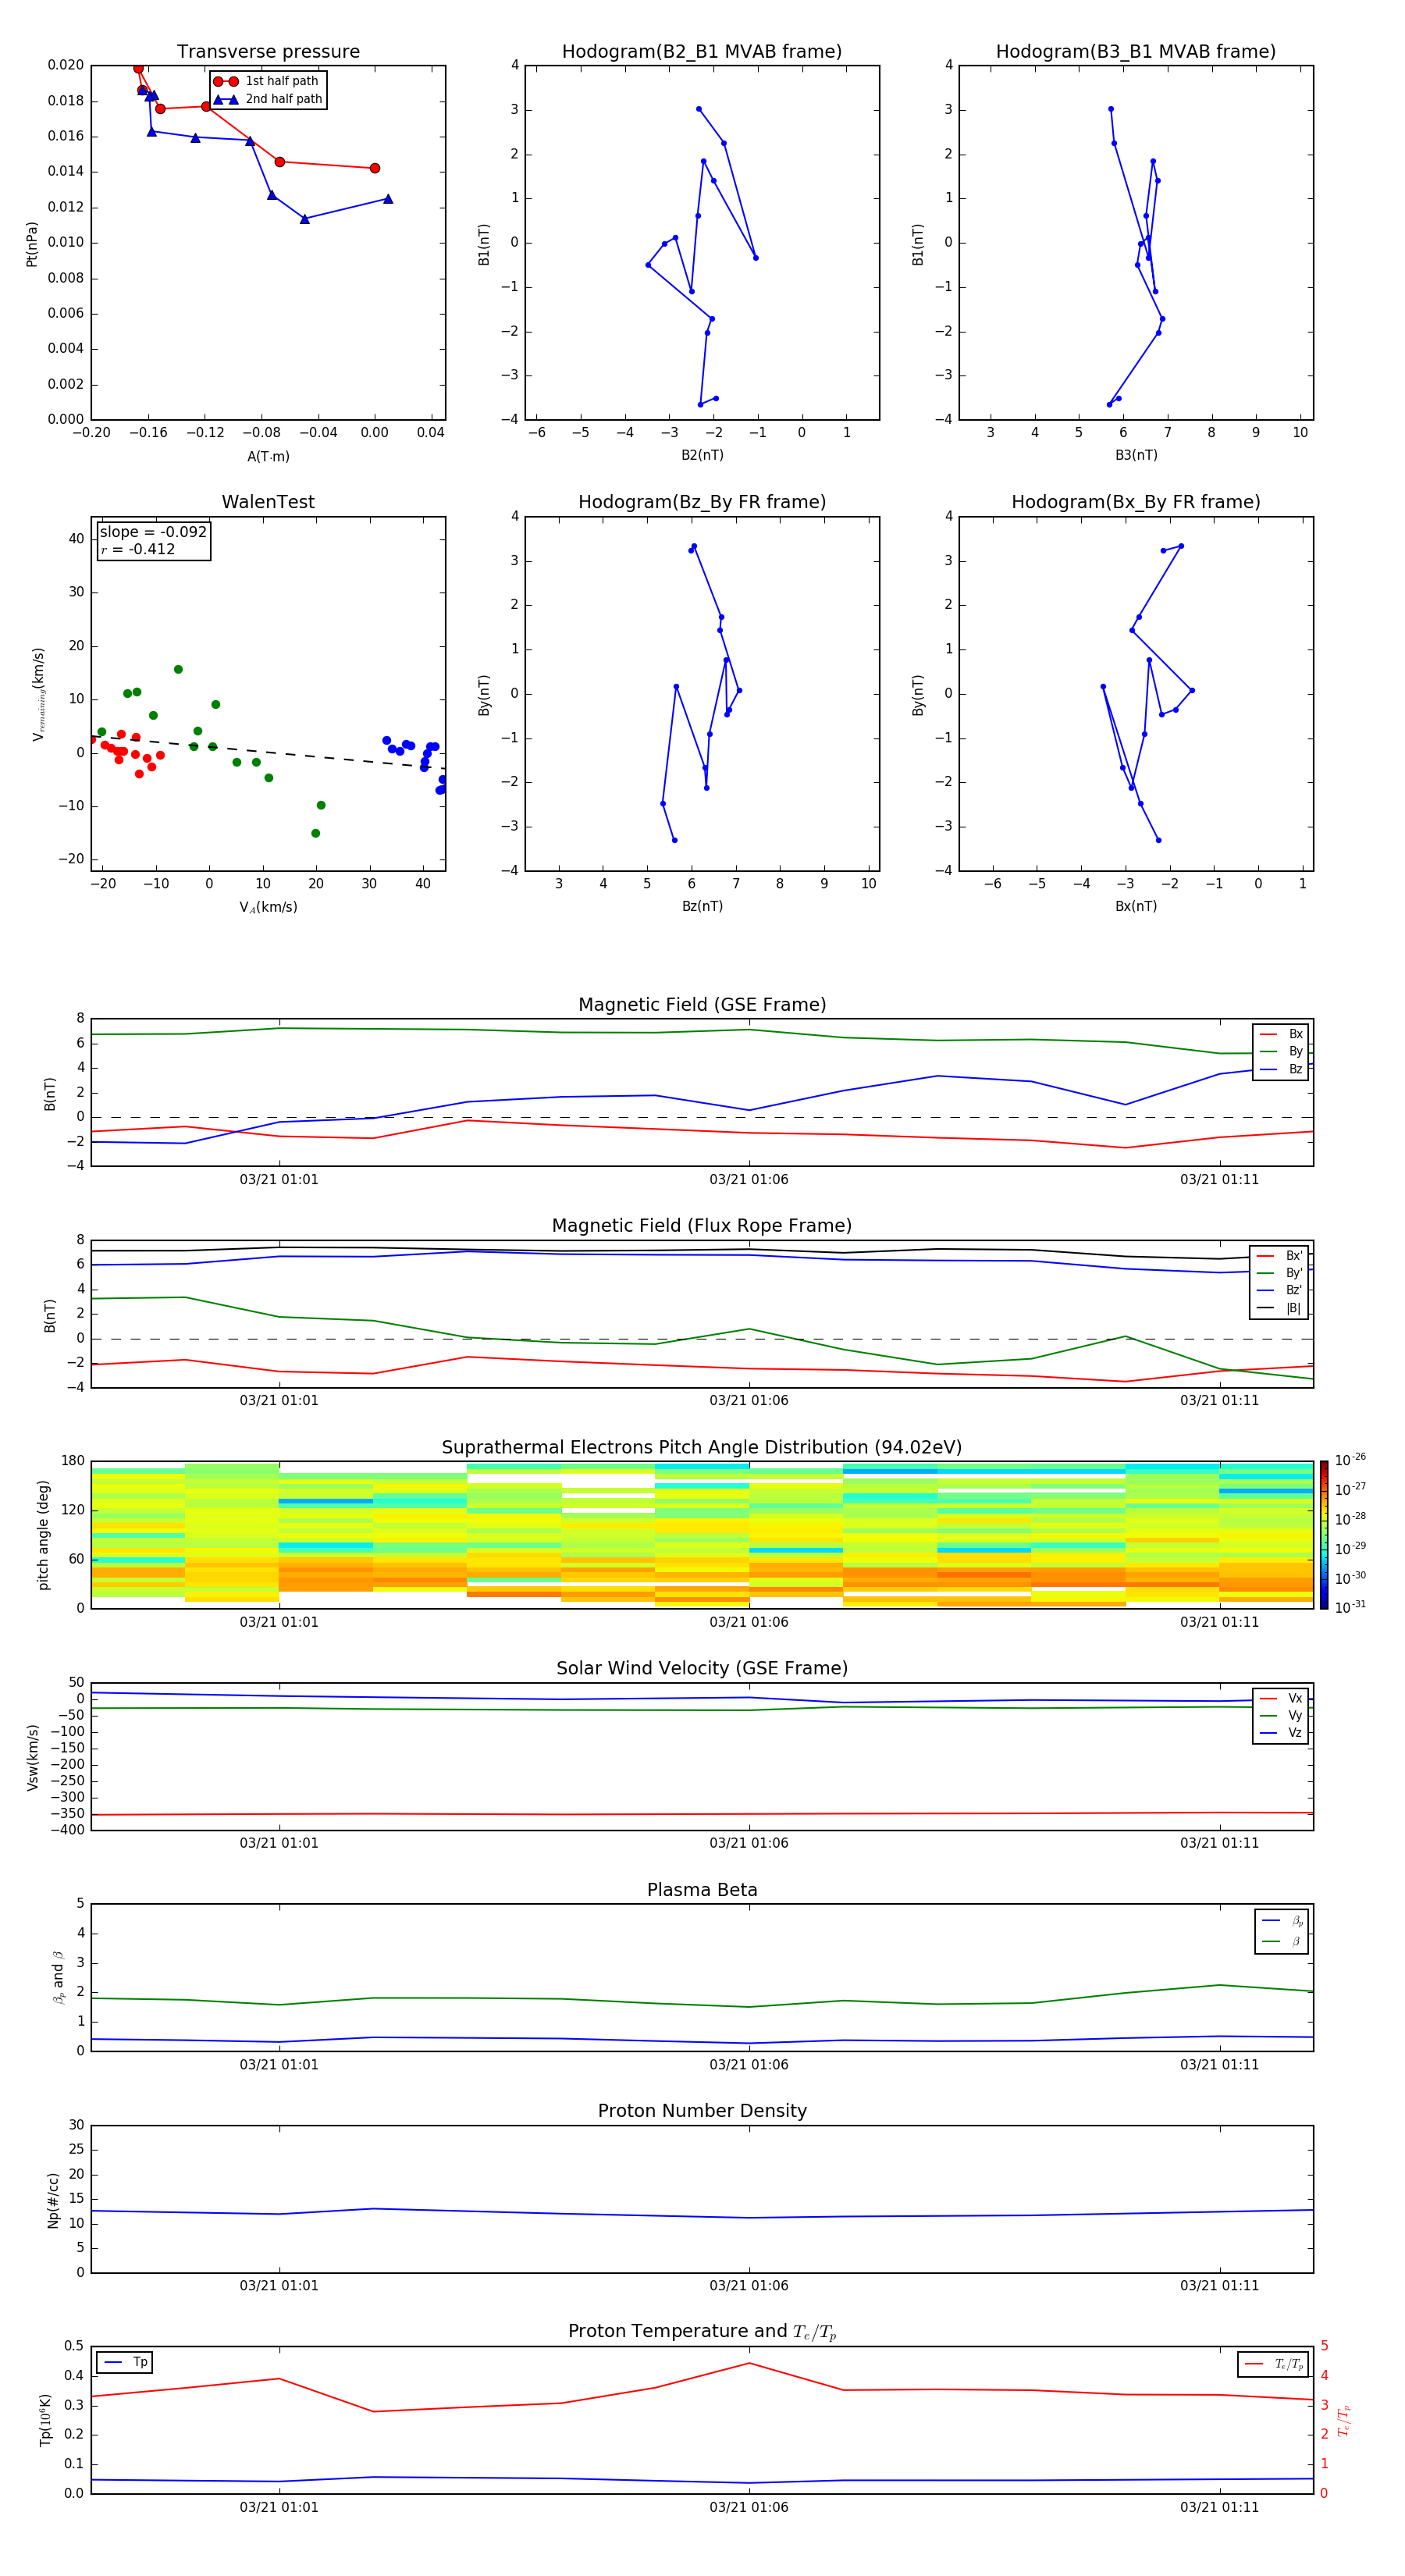Click the 'Solar Wind Velocity (GSE Frame)' title
Viewport: 1405px width, 2576px height.
[x=702, y=1668]
